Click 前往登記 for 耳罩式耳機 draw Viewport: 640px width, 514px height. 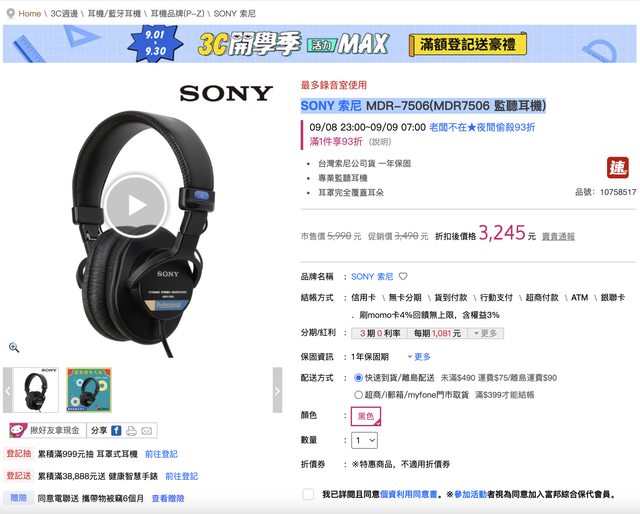(161, 454)
